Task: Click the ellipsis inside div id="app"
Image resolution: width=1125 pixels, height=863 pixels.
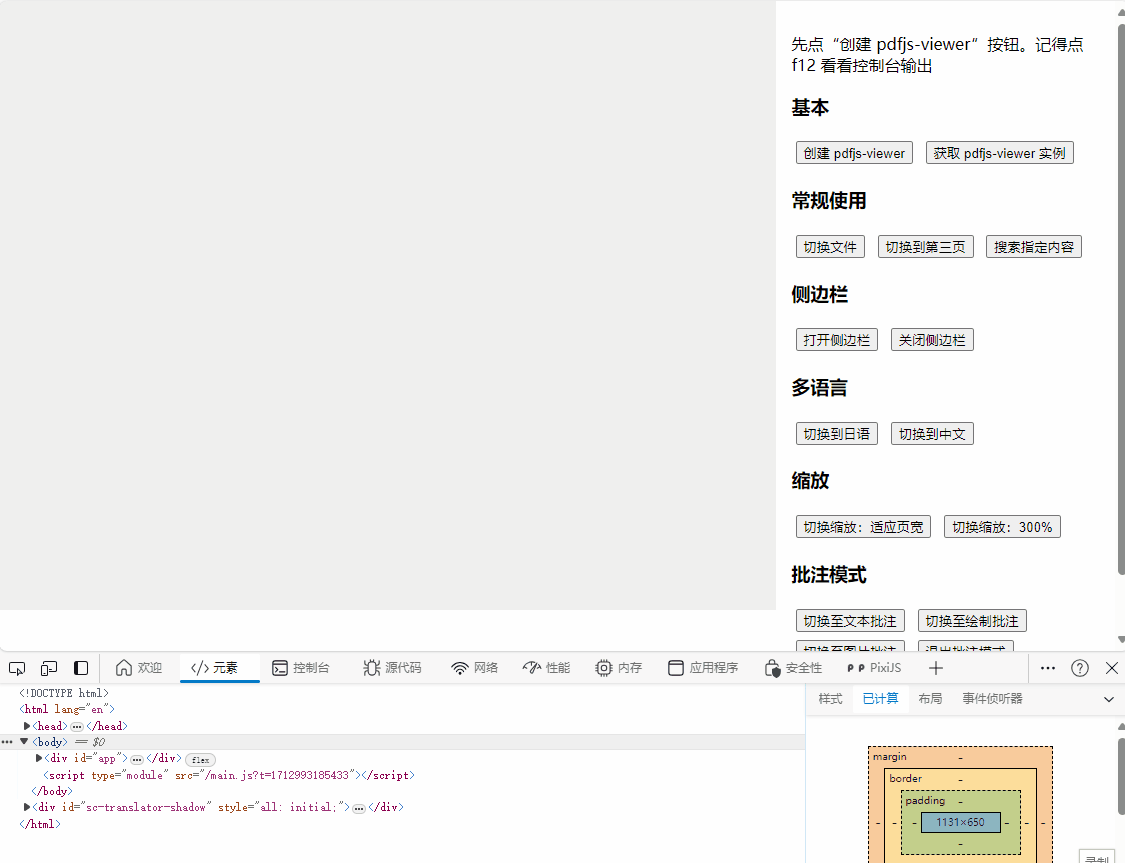Action: click(136, 759)
